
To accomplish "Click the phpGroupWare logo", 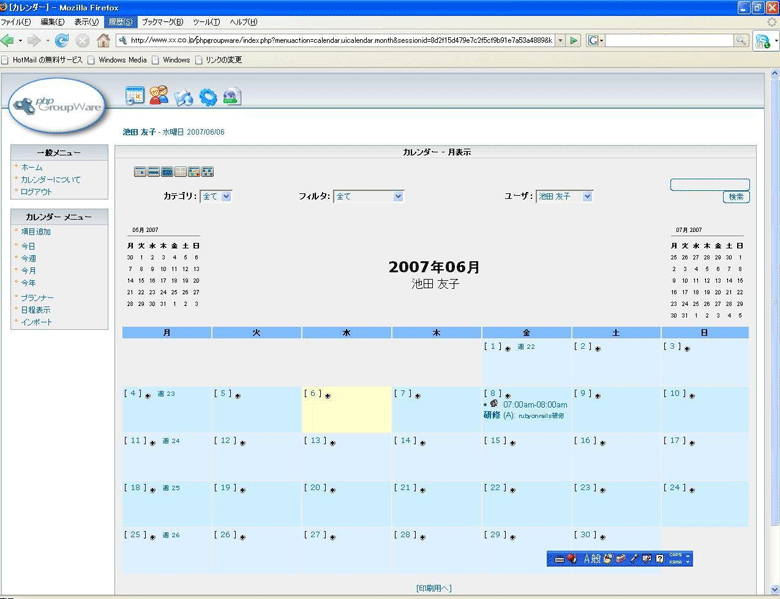I will click(58, 105).
